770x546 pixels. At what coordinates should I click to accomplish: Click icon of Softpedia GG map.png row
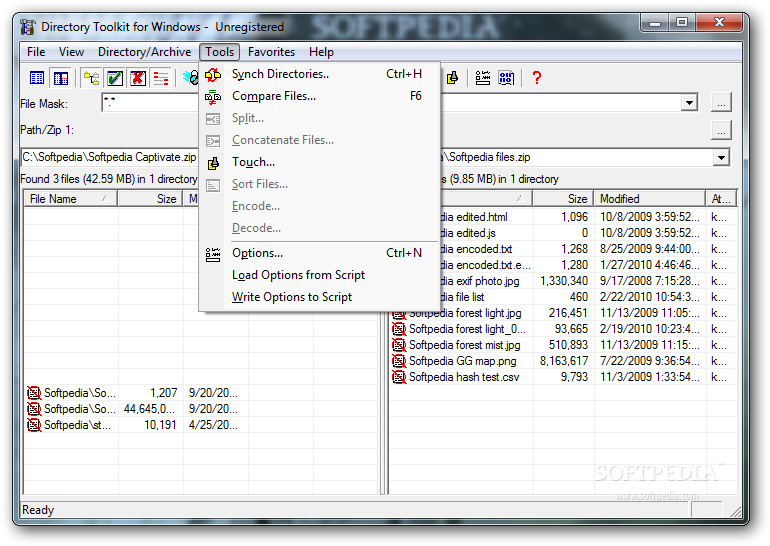(399, 361)
